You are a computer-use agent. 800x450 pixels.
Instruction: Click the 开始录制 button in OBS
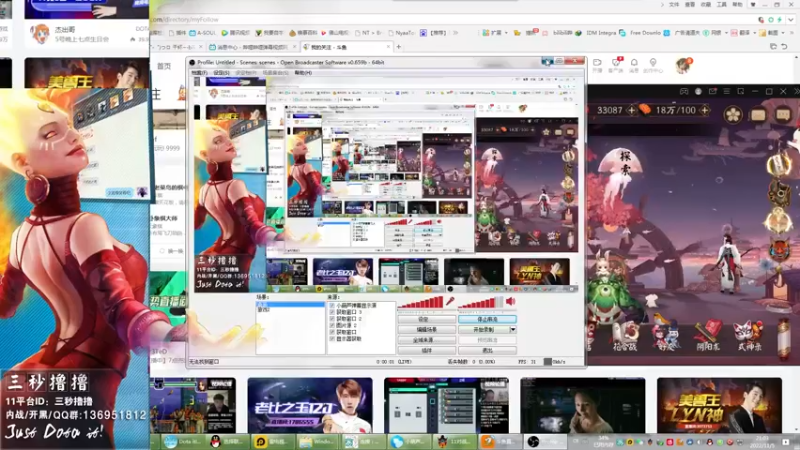[484, 330]
